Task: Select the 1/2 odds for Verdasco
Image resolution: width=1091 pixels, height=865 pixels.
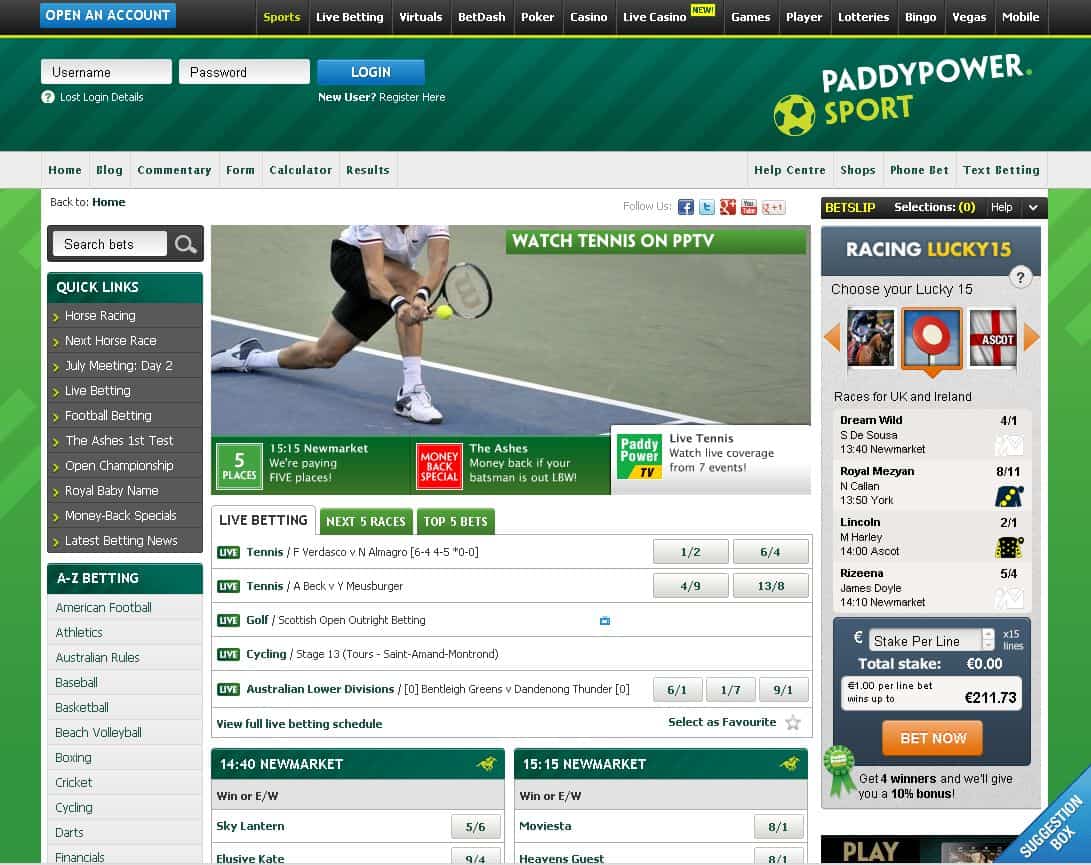Action: click(690, 552)
